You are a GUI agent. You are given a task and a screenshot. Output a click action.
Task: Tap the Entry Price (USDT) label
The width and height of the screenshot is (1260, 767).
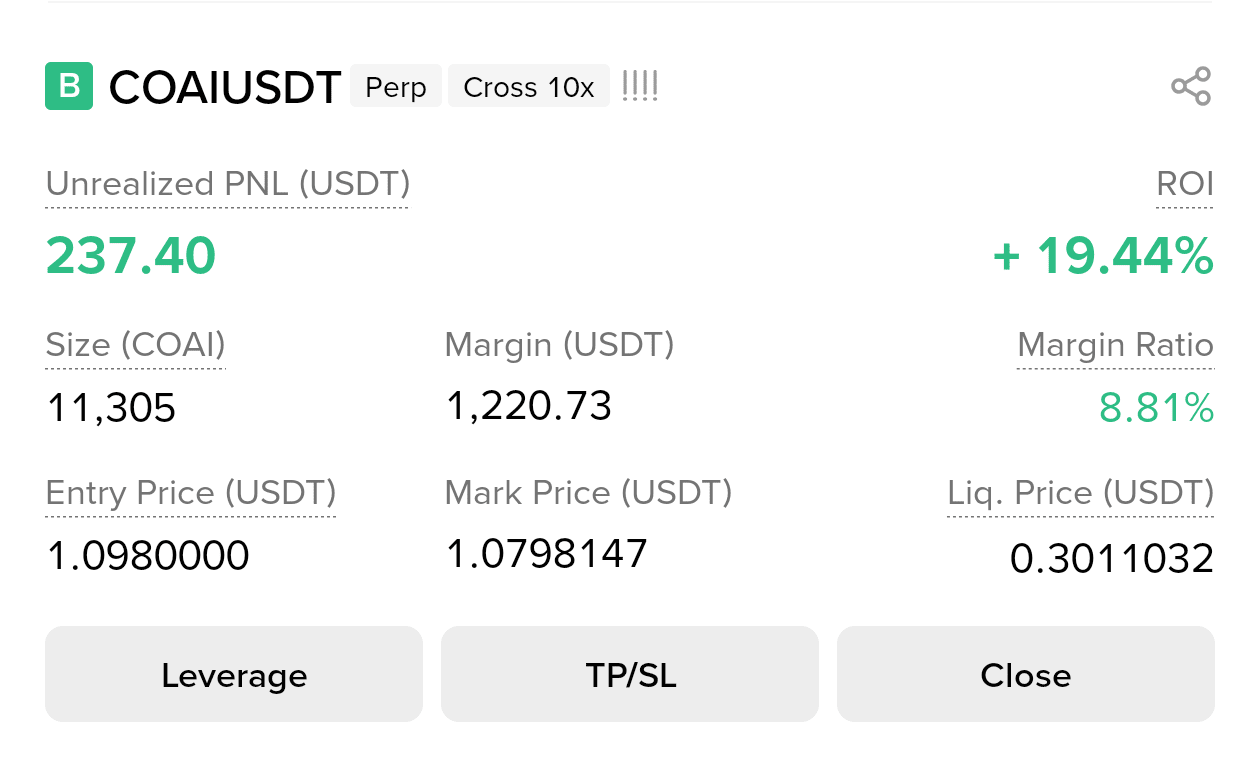pyautogui.click(x=191, y=493)
